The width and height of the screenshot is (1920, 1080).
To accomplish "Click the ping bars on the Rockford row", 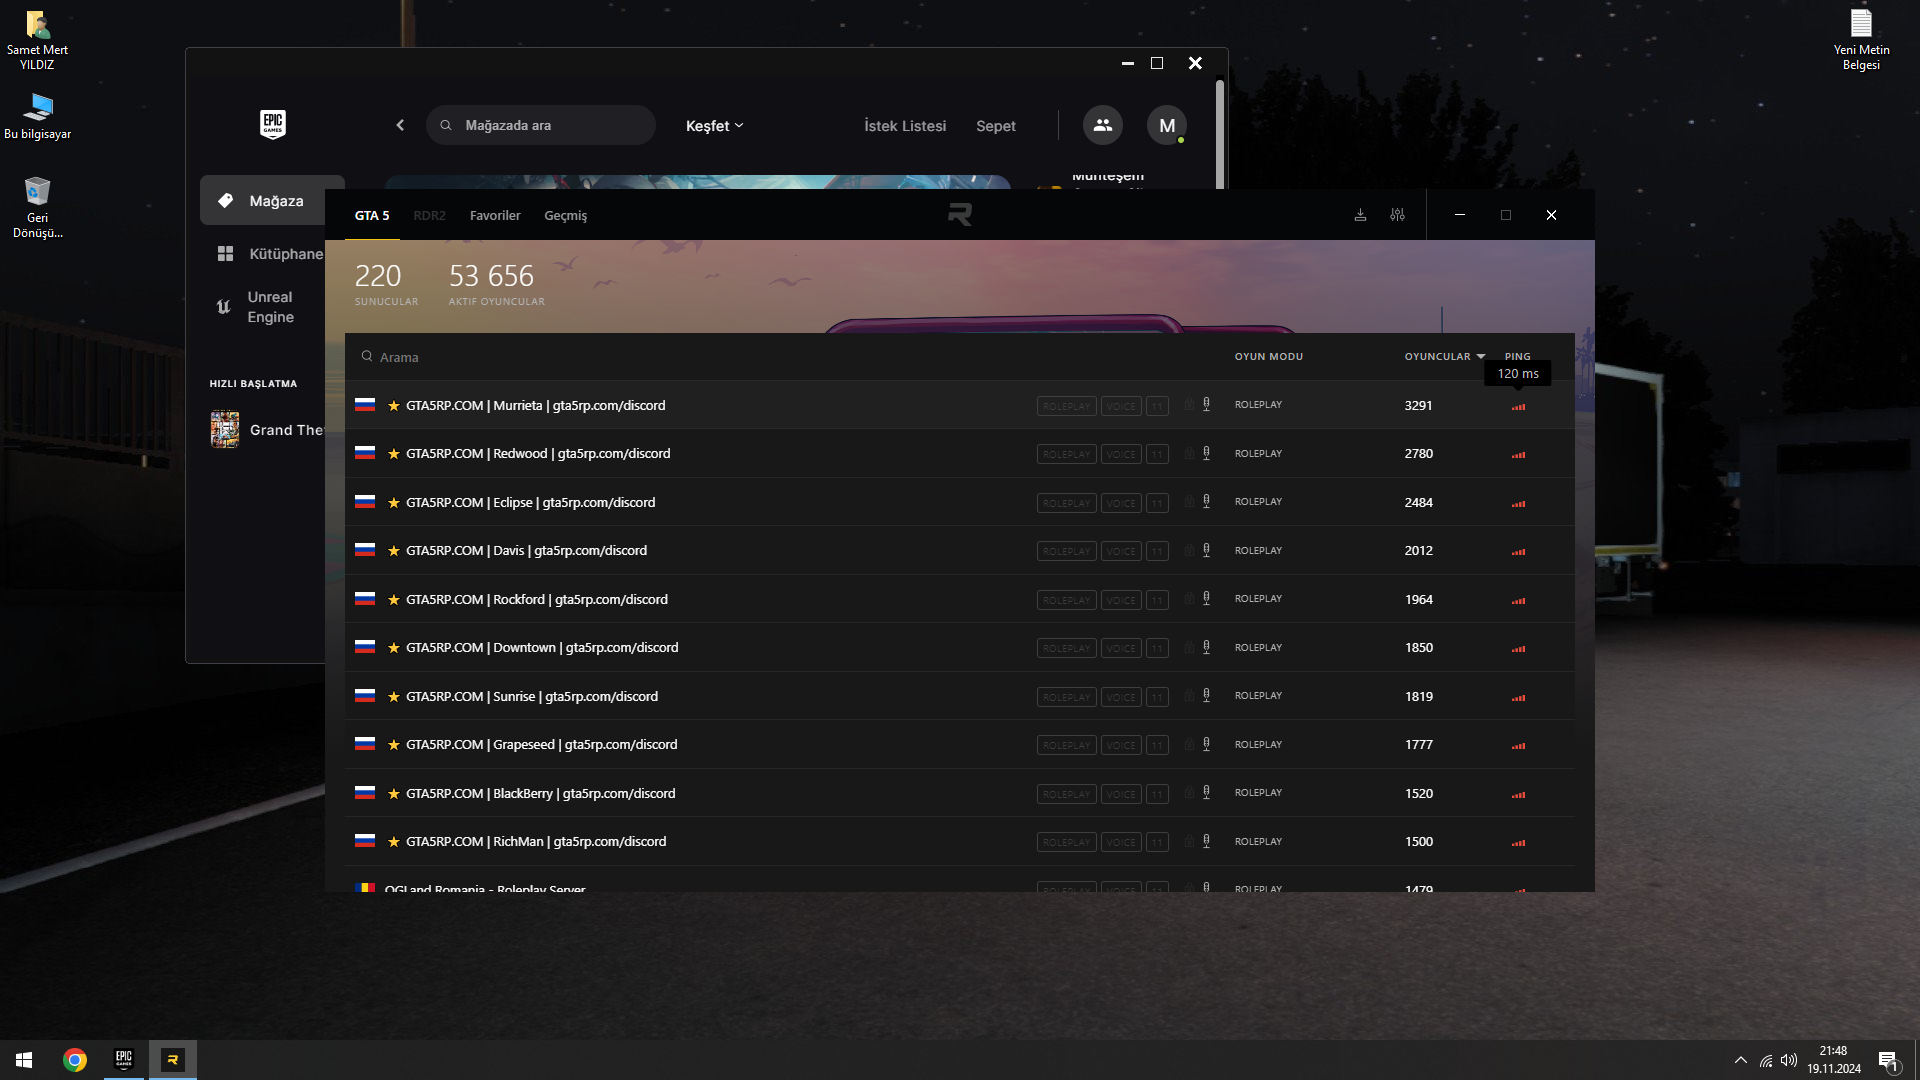I will 1518,600.
